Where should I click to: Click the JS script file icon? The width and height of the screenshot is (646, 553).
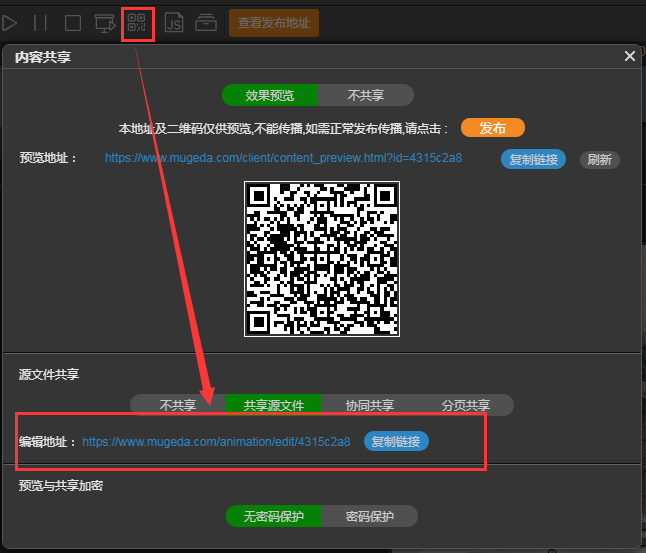pyautogui.click(x=174, y=23)
